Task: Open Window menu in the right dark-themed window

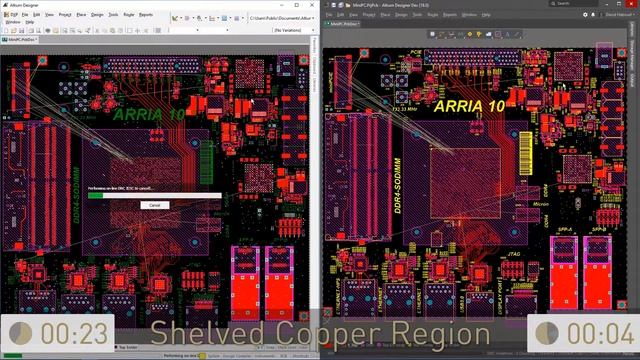Action: 469,15
